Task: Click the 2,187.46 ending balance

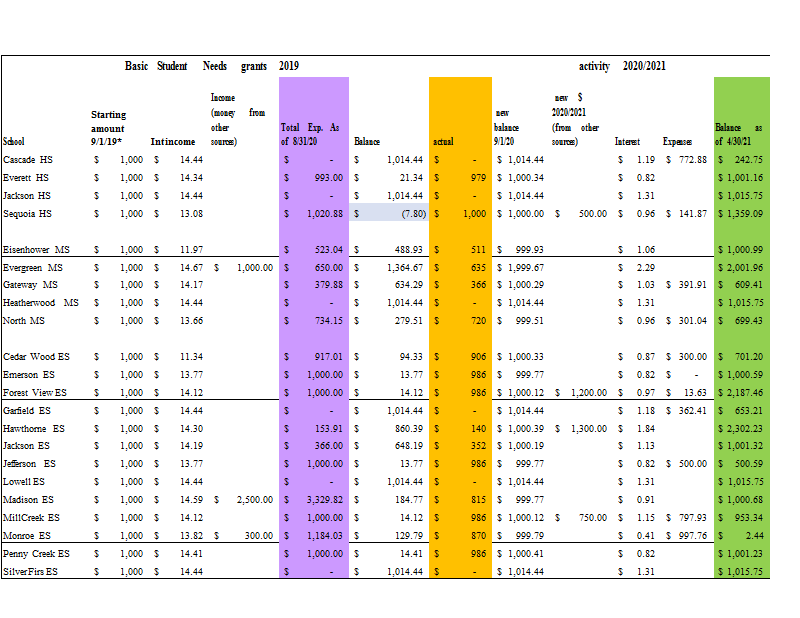Action: (745, 393)
